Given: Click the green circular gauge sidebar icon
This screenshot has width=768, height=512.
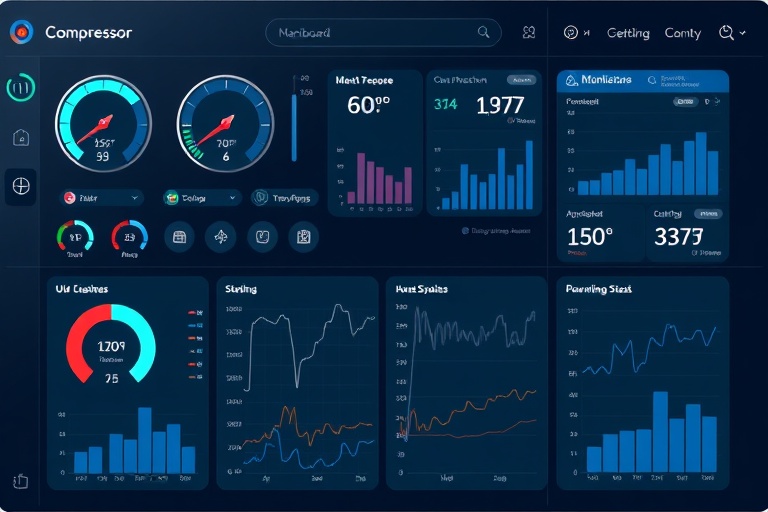Looking at the screenshot, I should (21, 88).
